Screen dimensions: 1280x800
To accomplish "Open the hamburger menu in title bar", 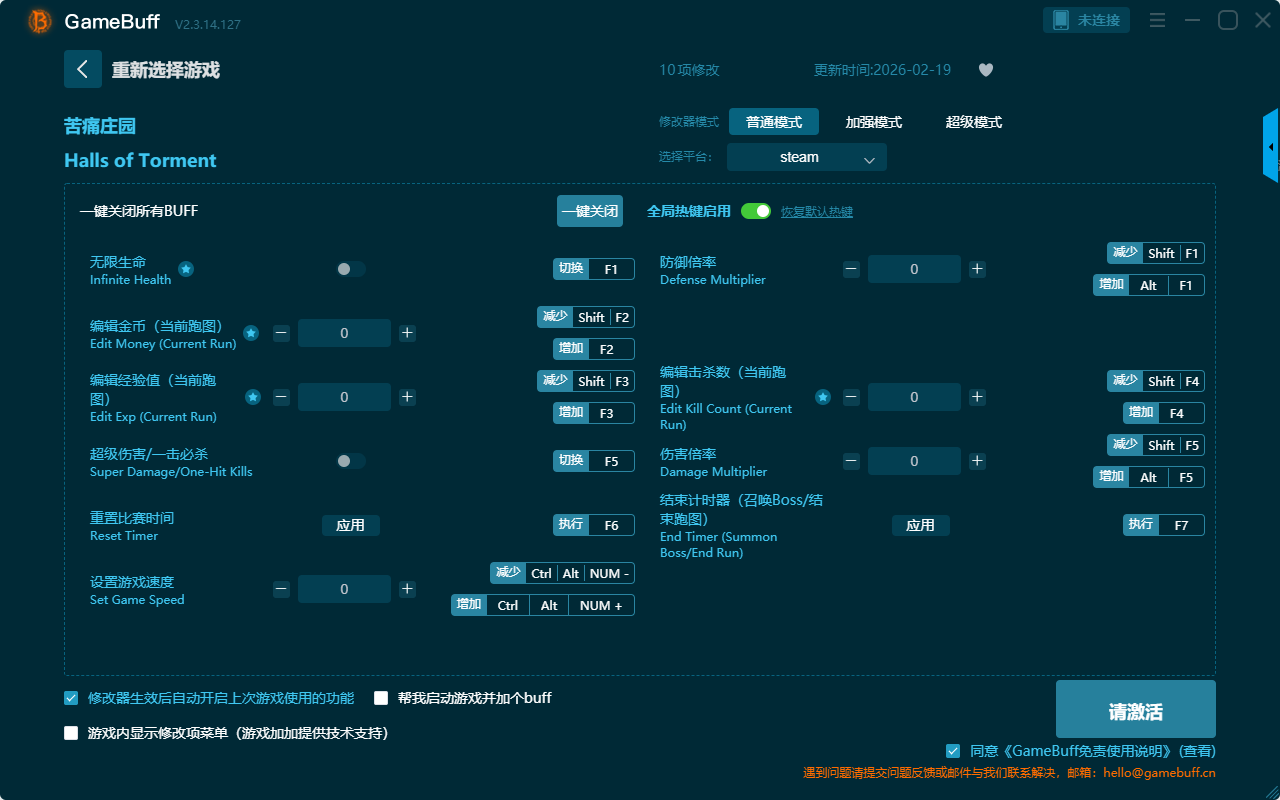I will pos(1157,20).
